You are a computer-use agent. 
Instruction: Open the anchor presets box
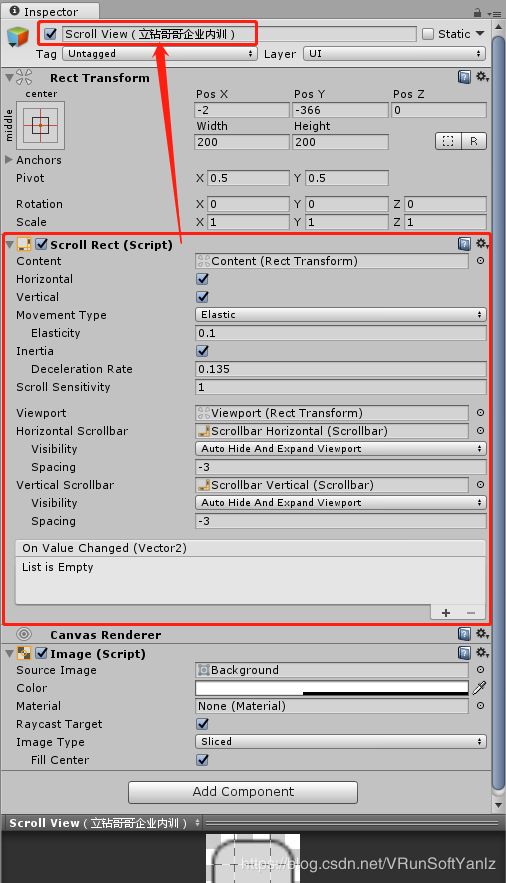click(41, 125)
